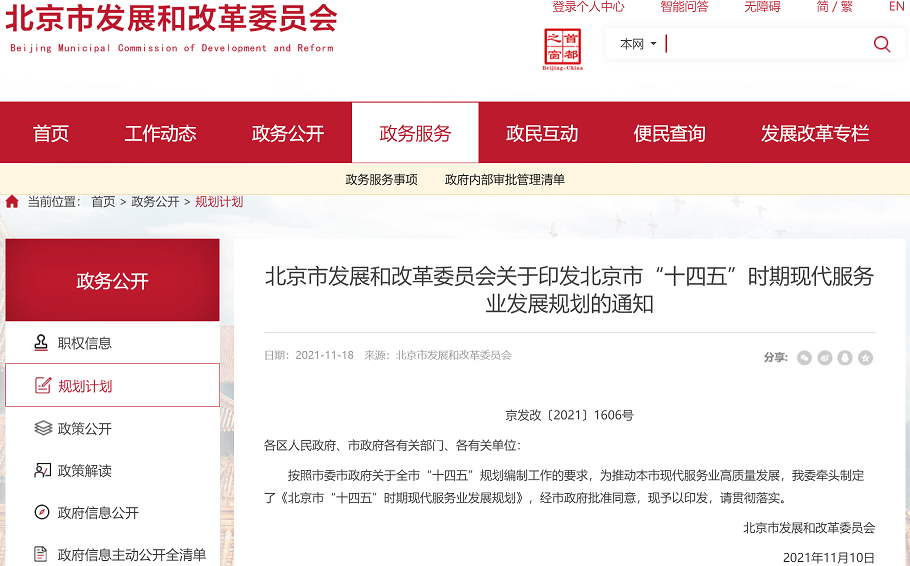The height and width of the screenshot is (566, 910).
Task: Click the icon beside 政策解读
Action: click(x=42, y=470)
